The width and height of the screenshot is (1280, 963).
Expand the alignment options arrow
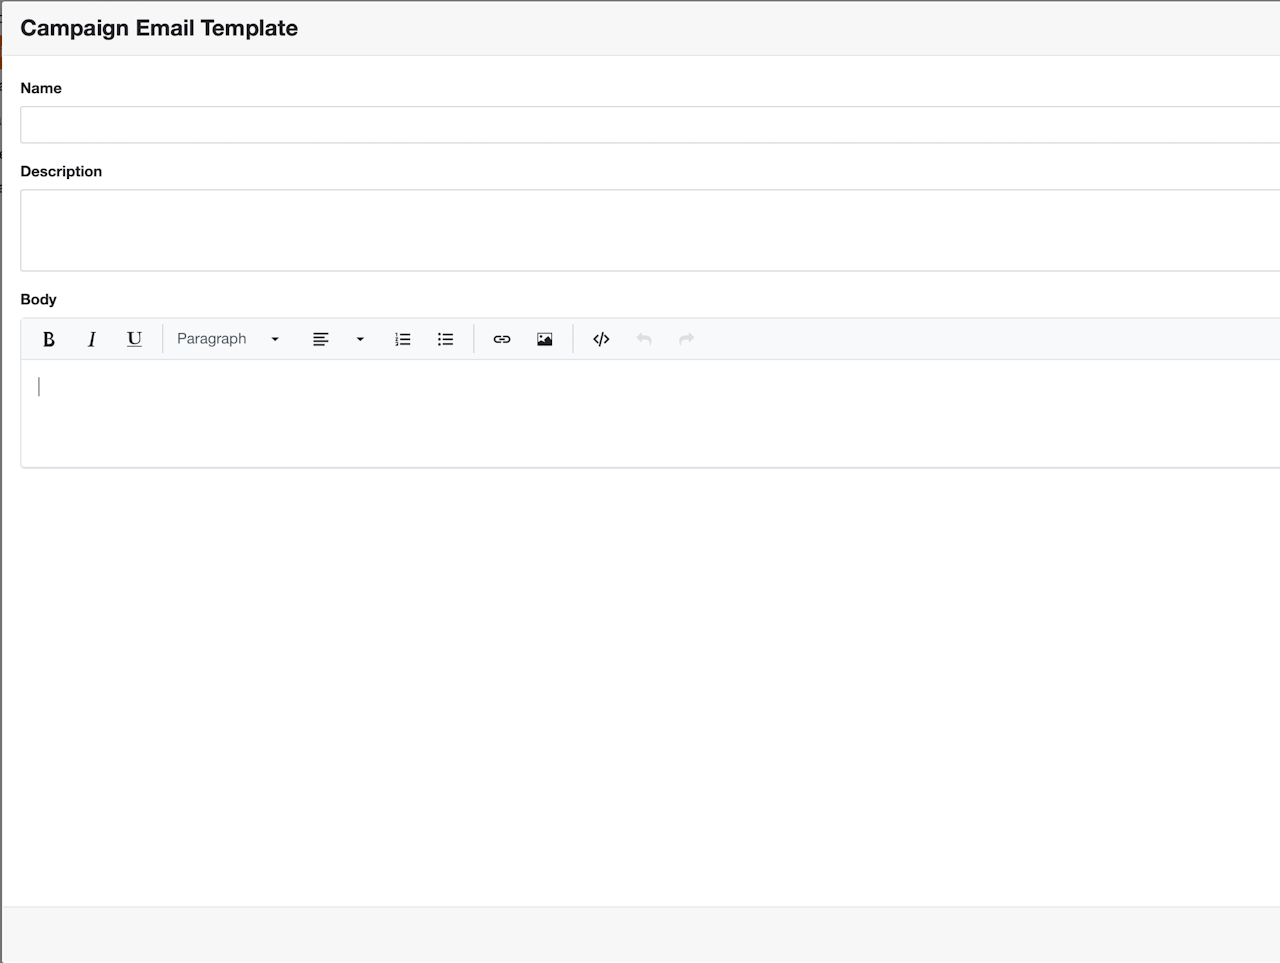coord(360,339)
